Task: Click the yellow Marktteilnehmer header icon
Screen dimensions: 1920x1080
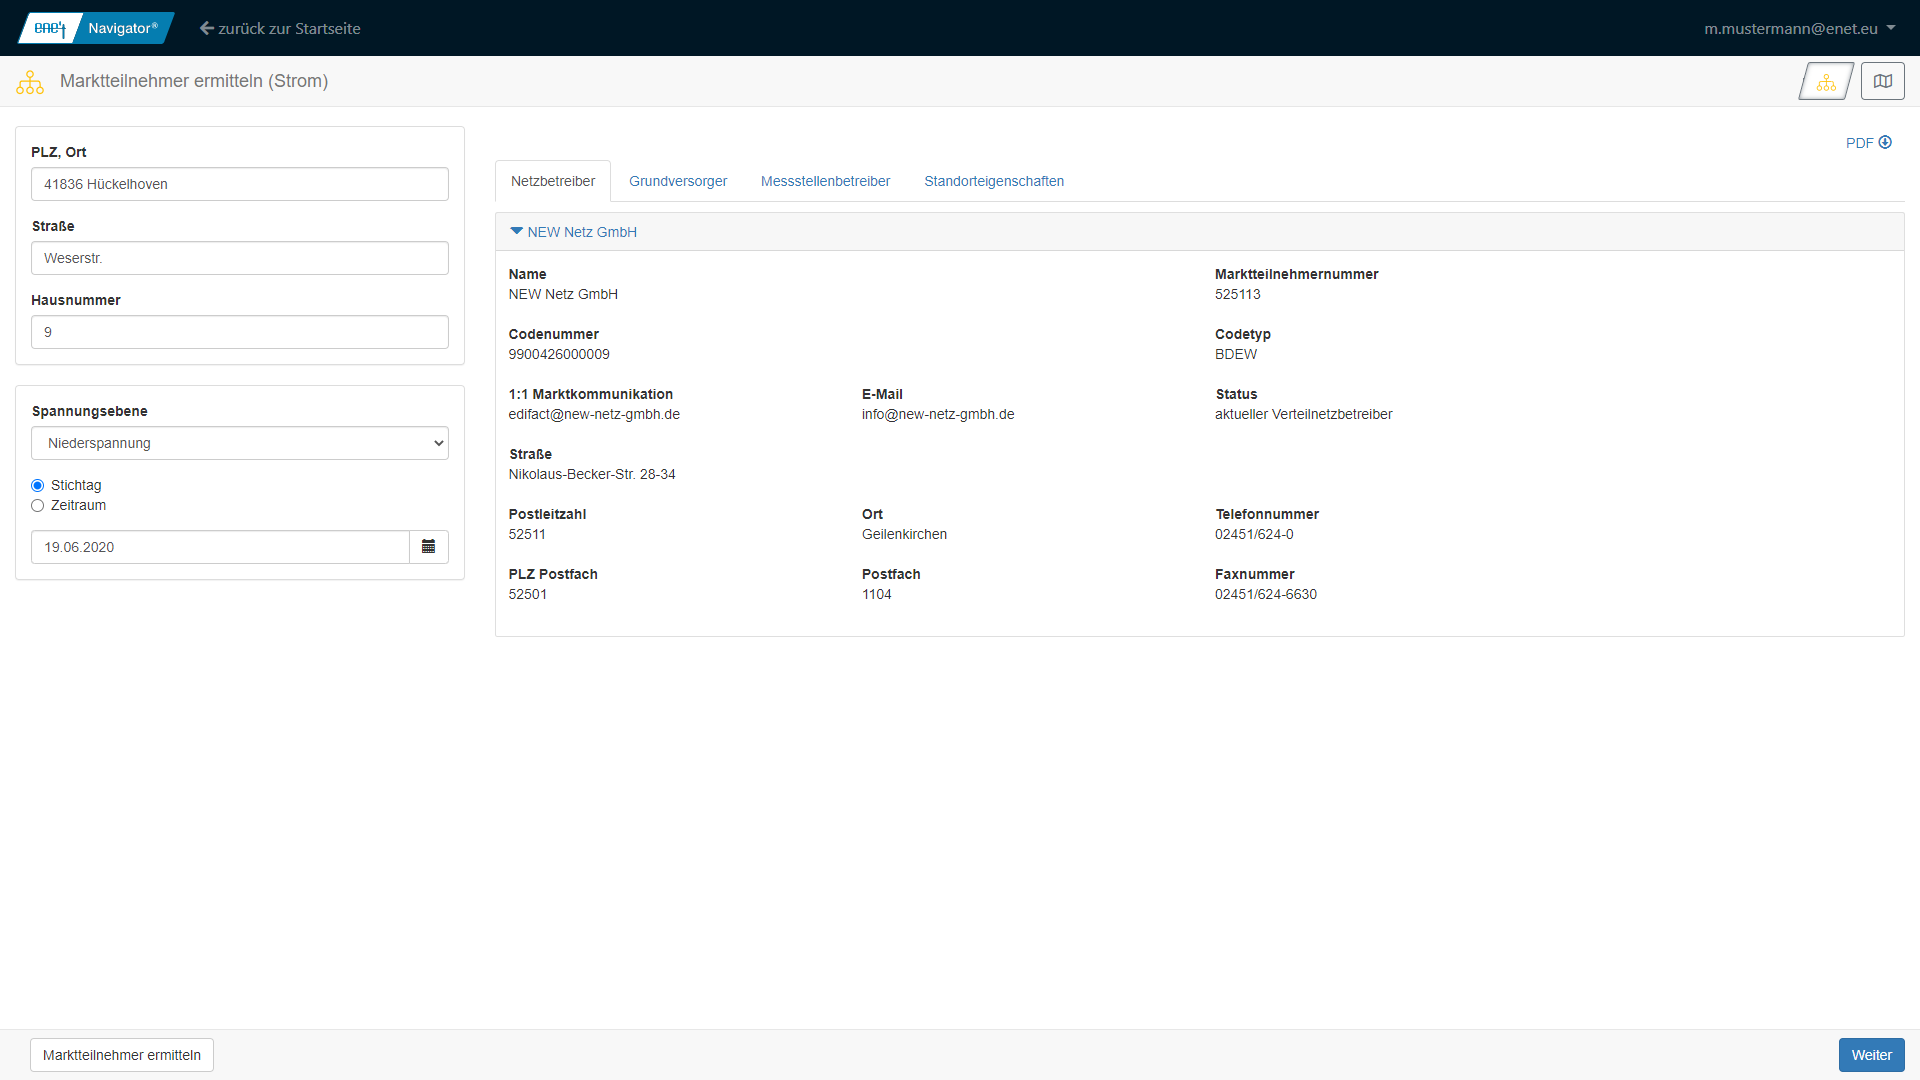Action: [30, 82]
